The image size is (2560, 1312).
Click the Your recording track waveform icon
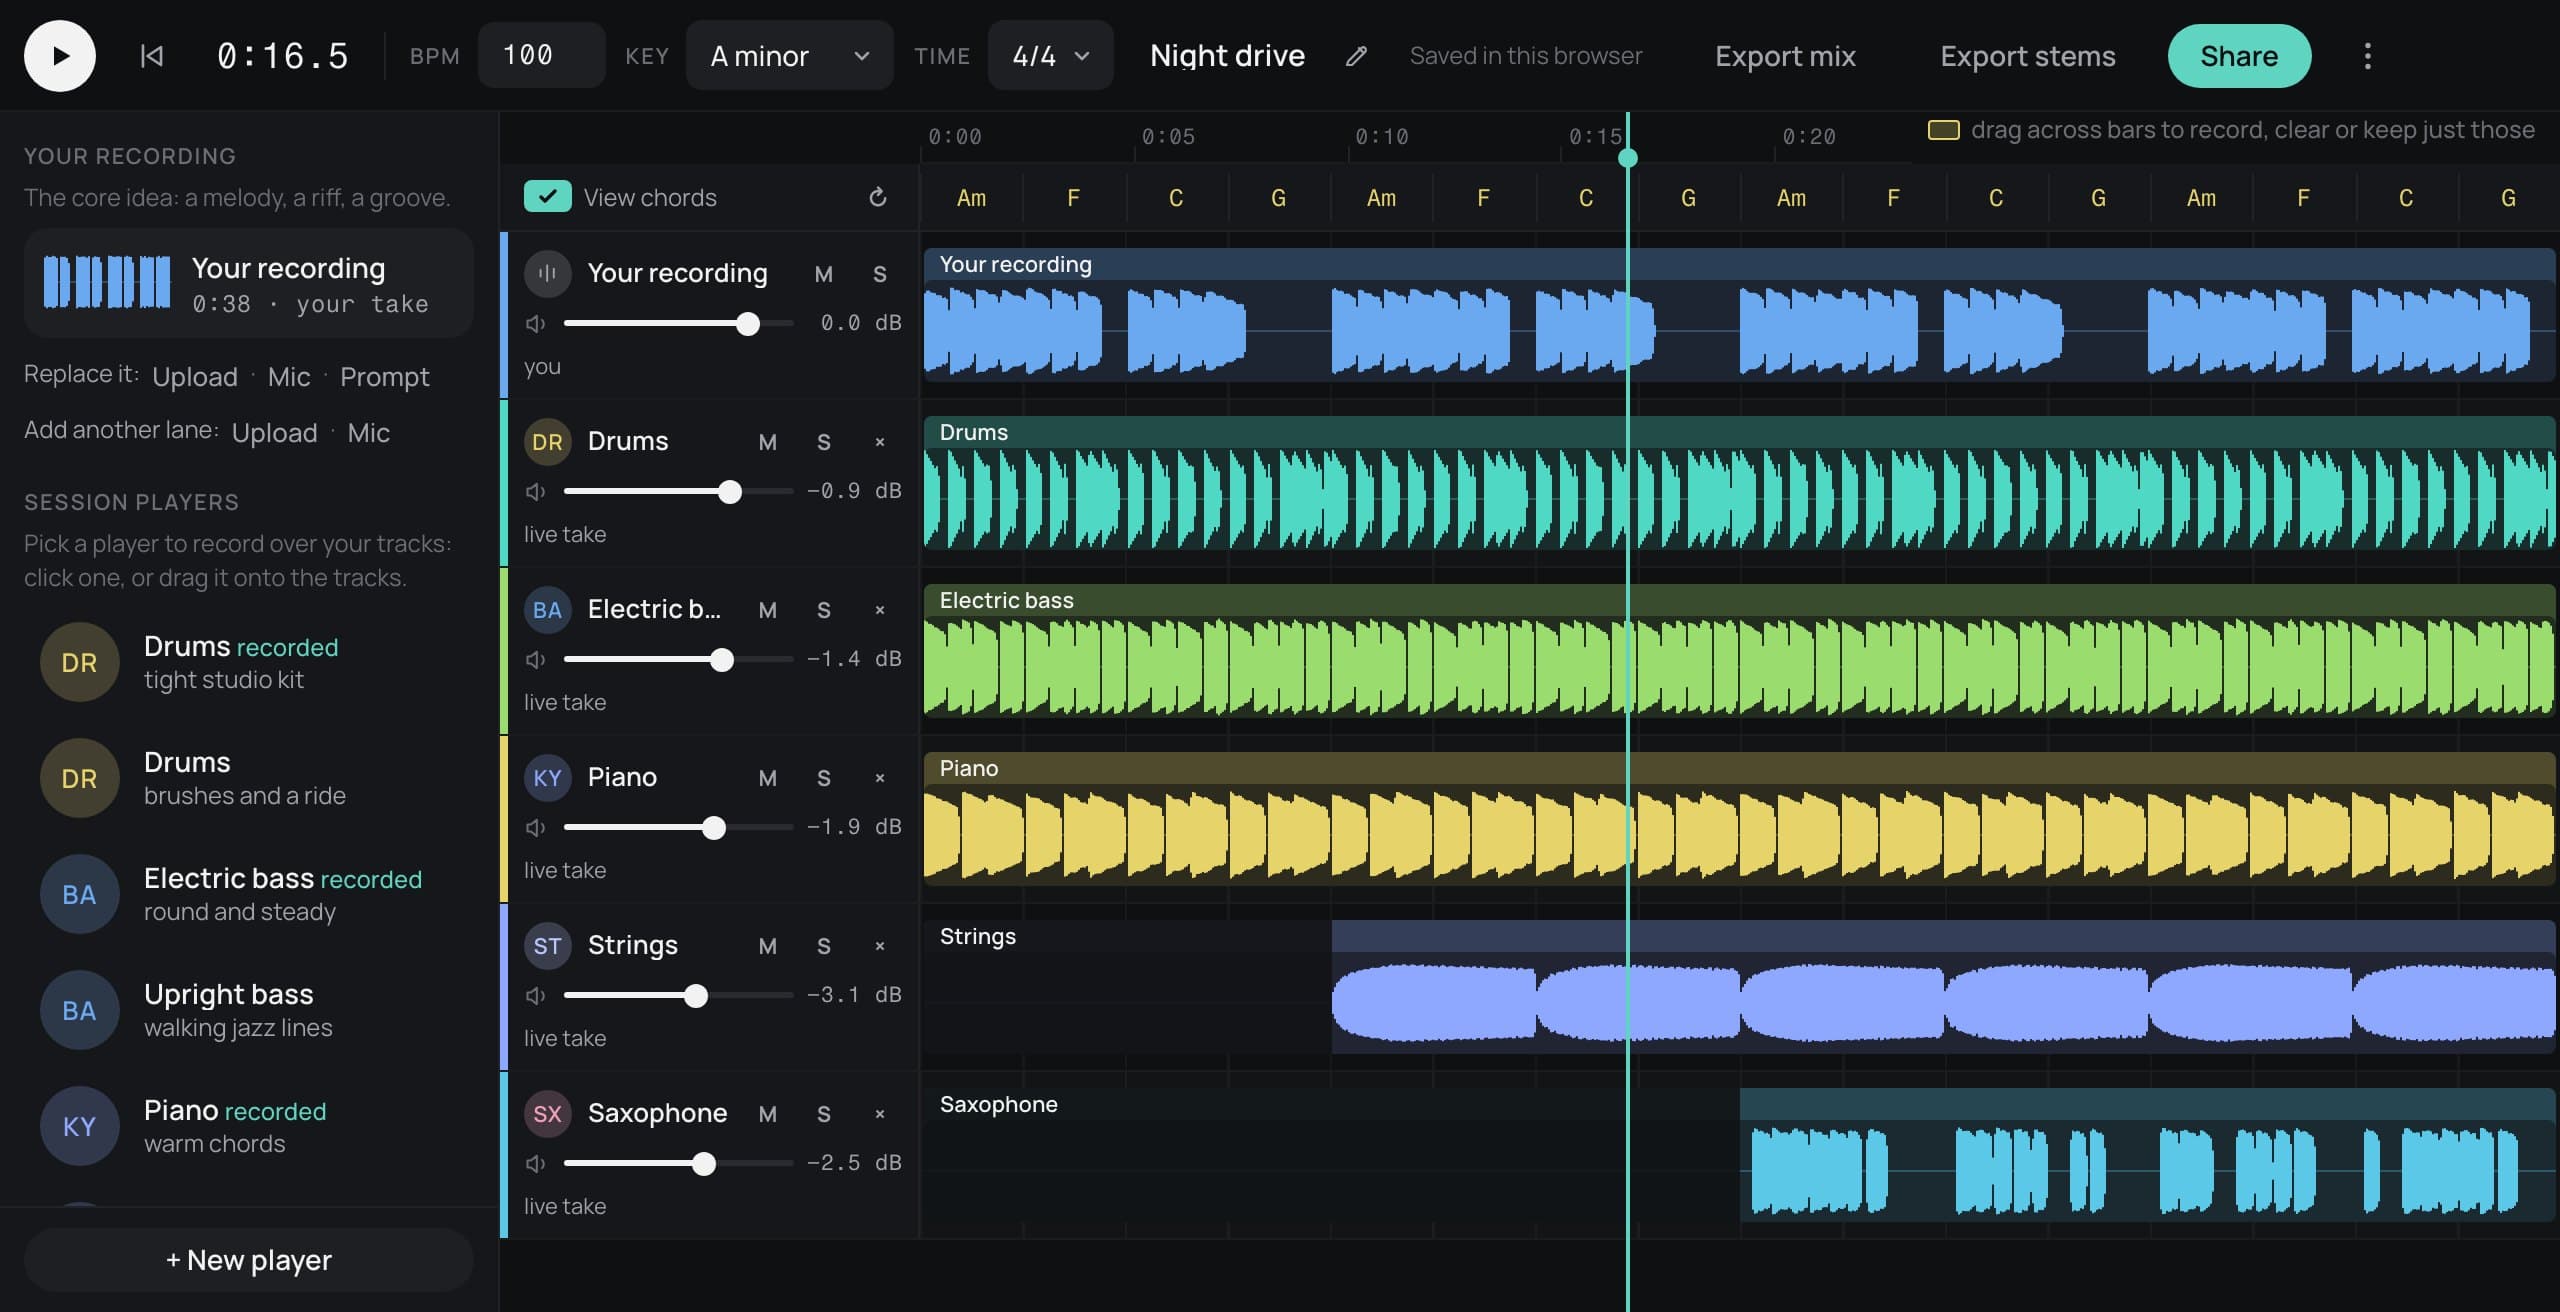(x=548, y=273)
